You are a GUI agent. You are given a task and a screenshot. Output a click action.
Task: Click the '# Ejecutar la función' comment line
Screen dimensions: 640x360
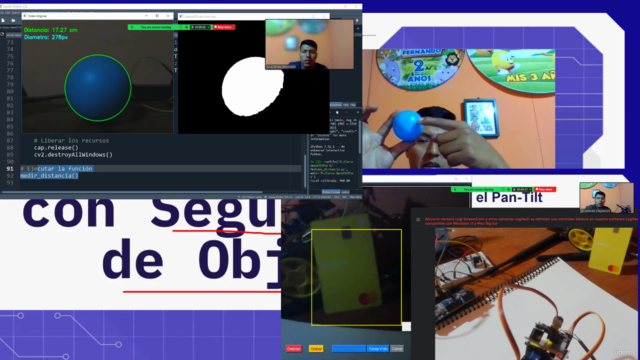coord(57,169)
